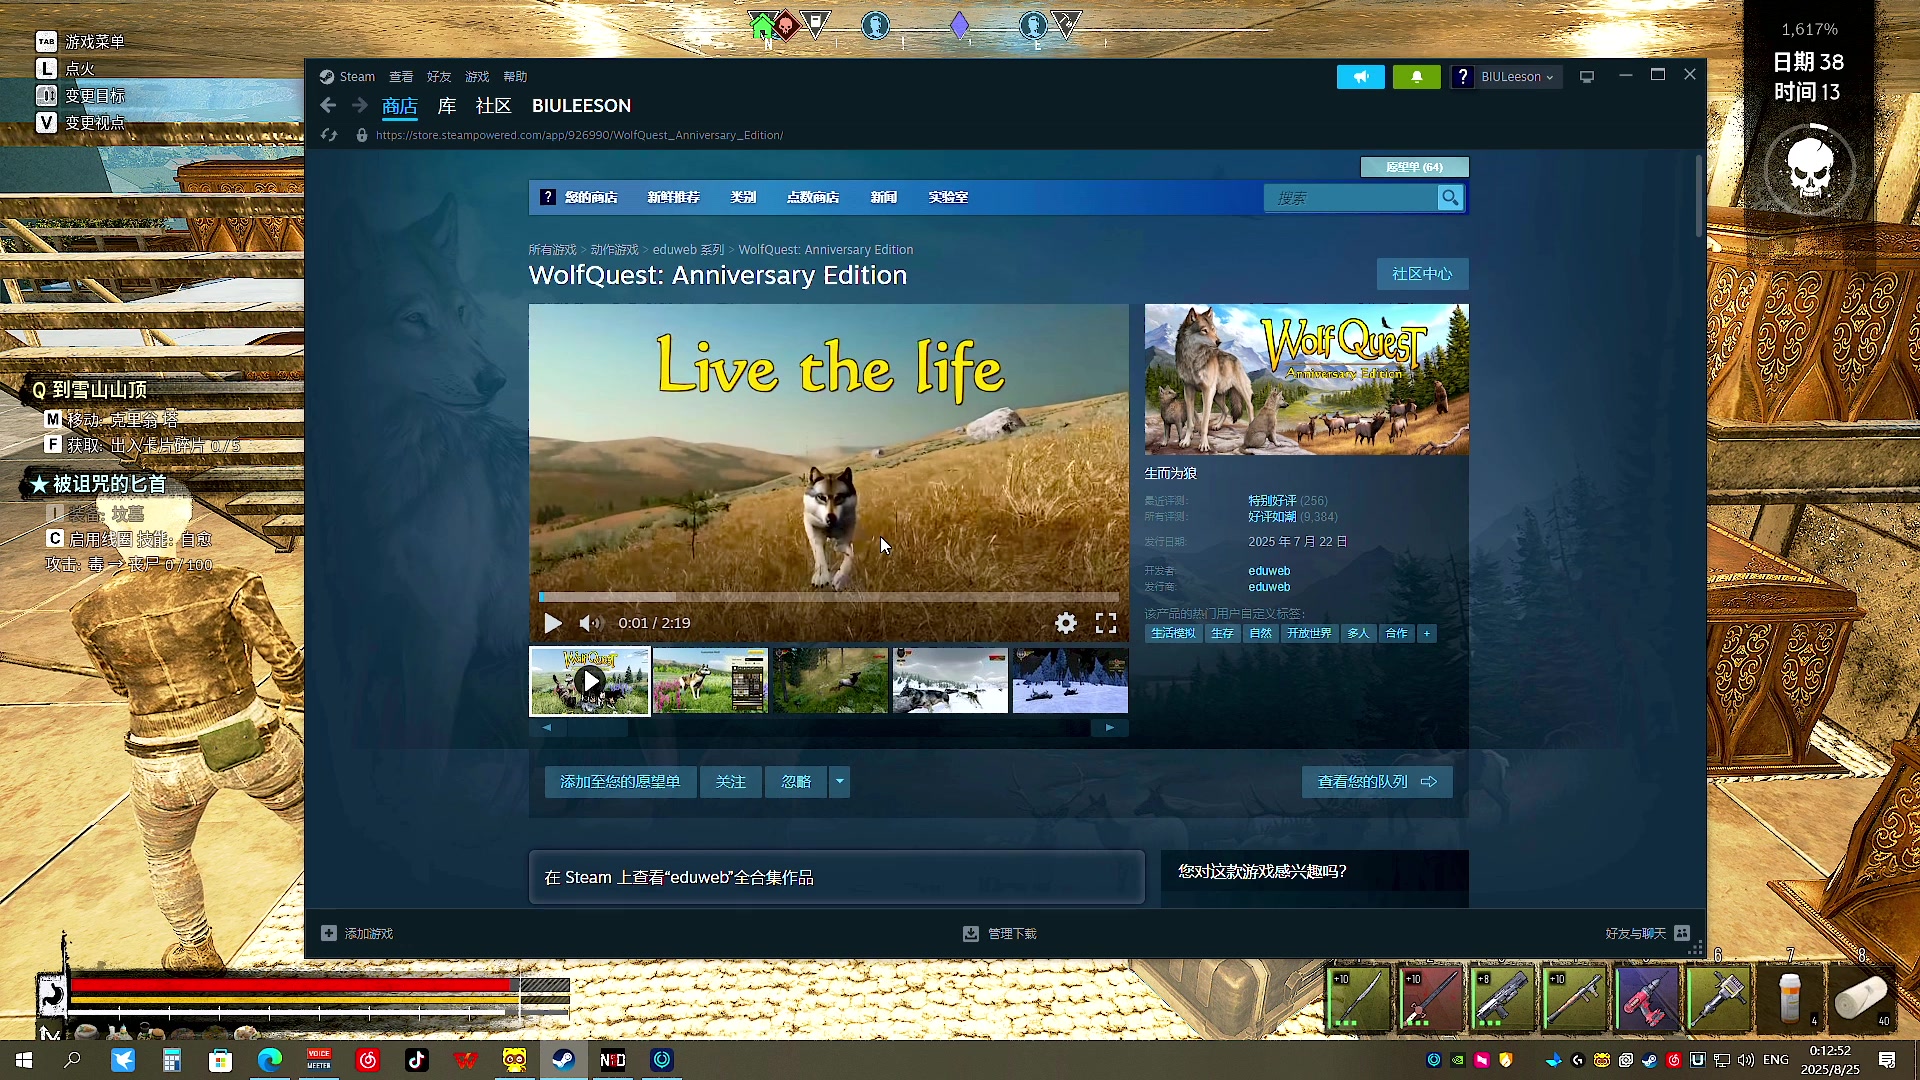
Task: Expand the ignore options dropdown arrow
Action: click(839, 782)
